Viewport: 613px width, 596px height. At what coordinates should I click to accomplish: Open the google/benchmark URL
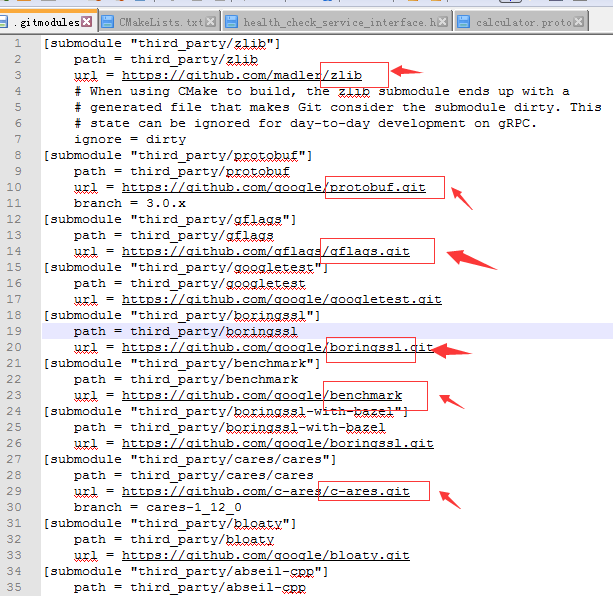pyautogui.click(x=262, y=396)
